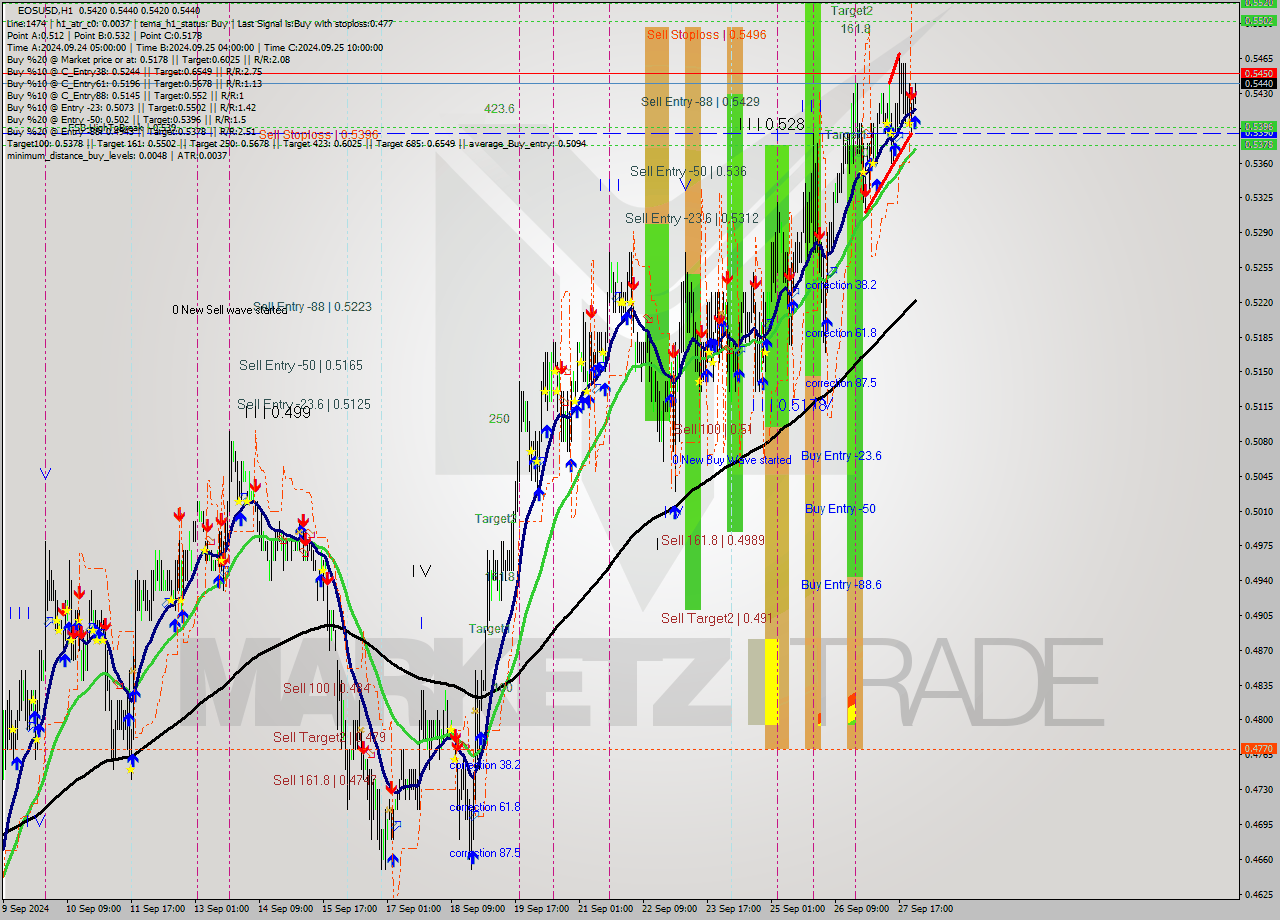Click the 'Buy Entry -50' label
The image size is (1280, 920).
tap(840, 508)
